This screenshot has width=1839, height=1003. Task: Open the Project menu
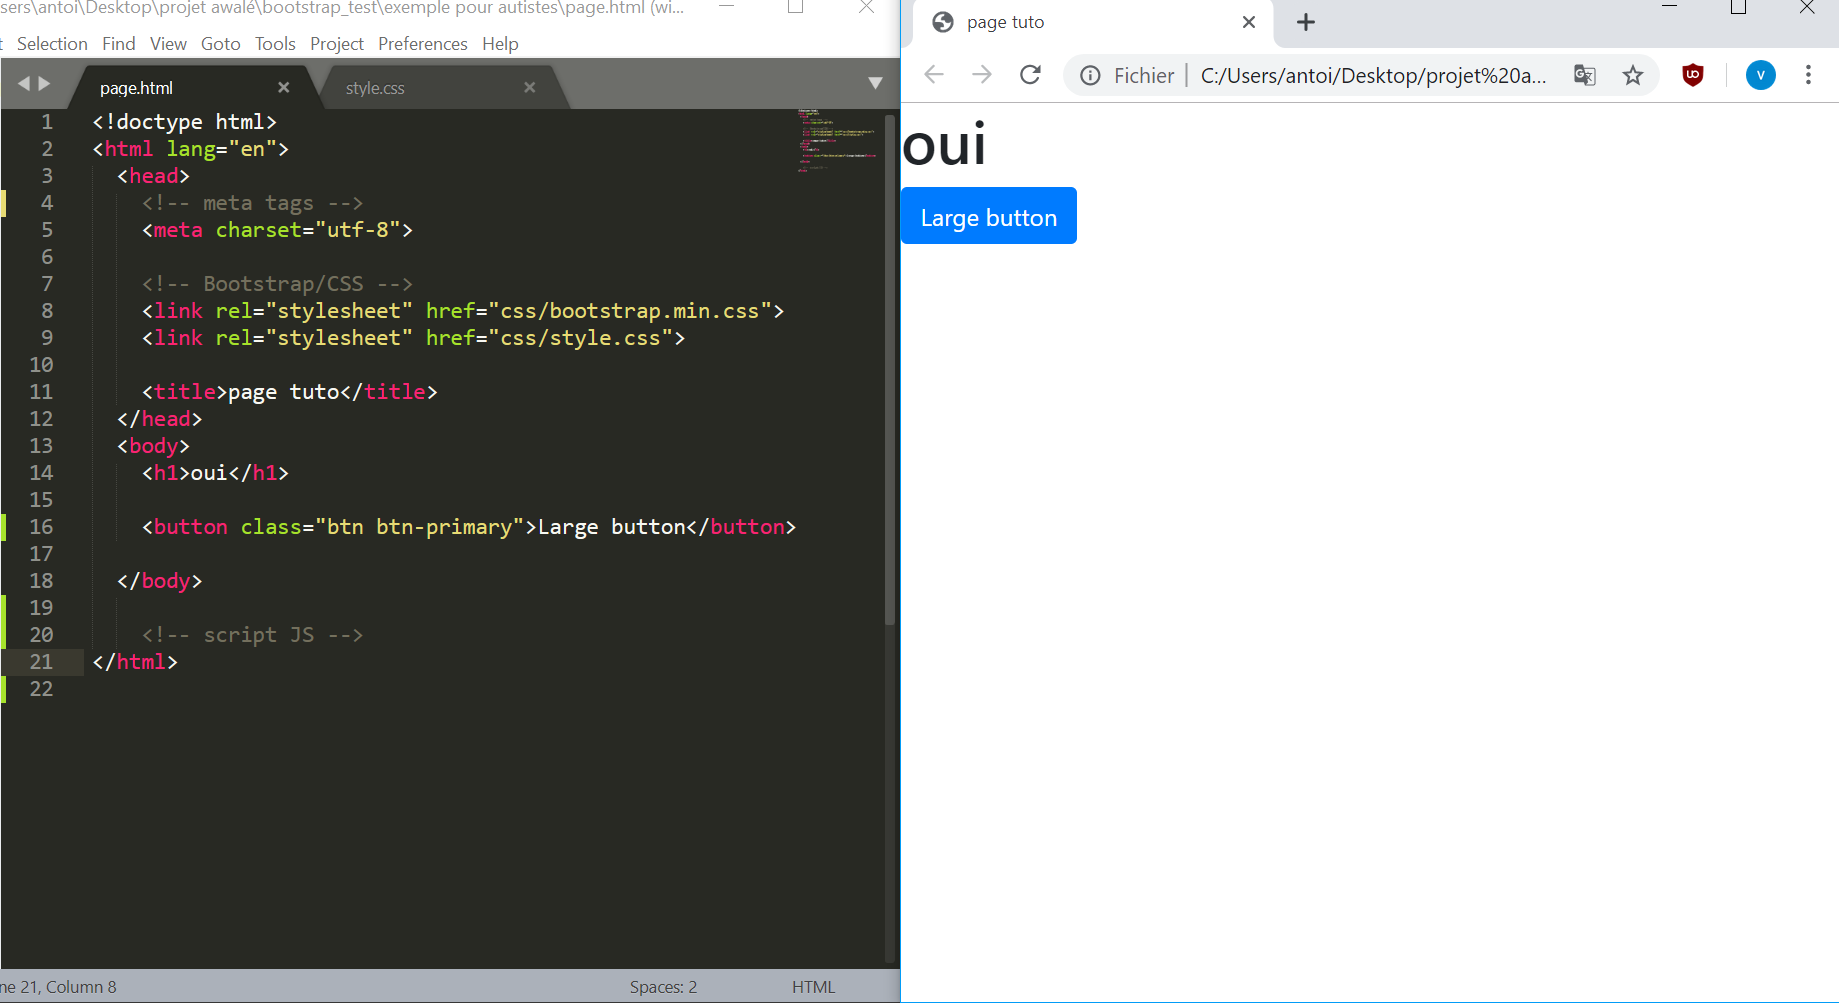pos(337,44)
